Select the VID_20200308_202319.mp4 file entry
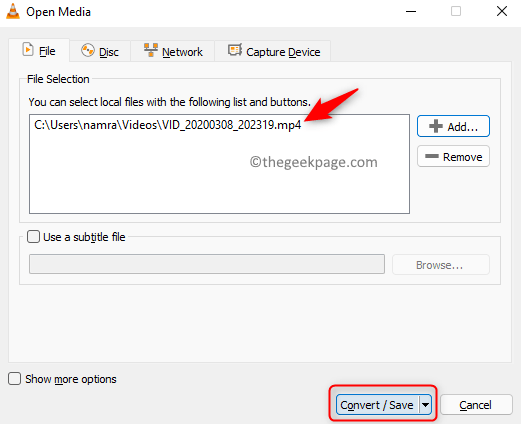521x424 pixels. point(168,125)
